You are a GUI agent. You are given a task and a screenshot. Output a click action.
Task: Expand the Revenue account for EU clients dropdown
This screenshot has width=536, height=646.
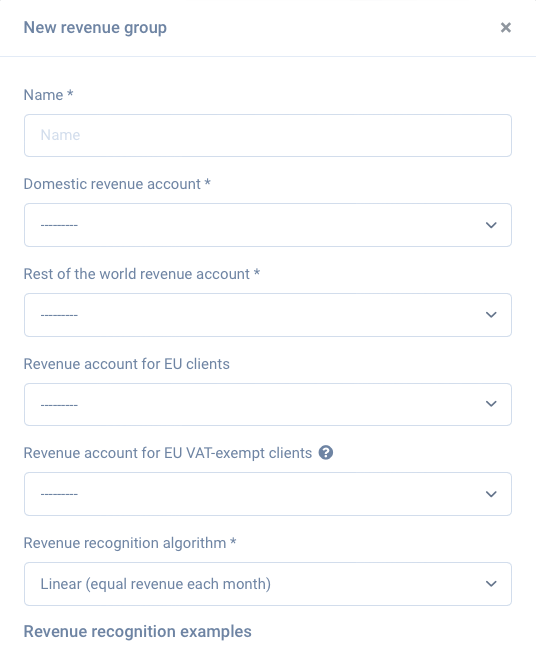click(268, 404)
